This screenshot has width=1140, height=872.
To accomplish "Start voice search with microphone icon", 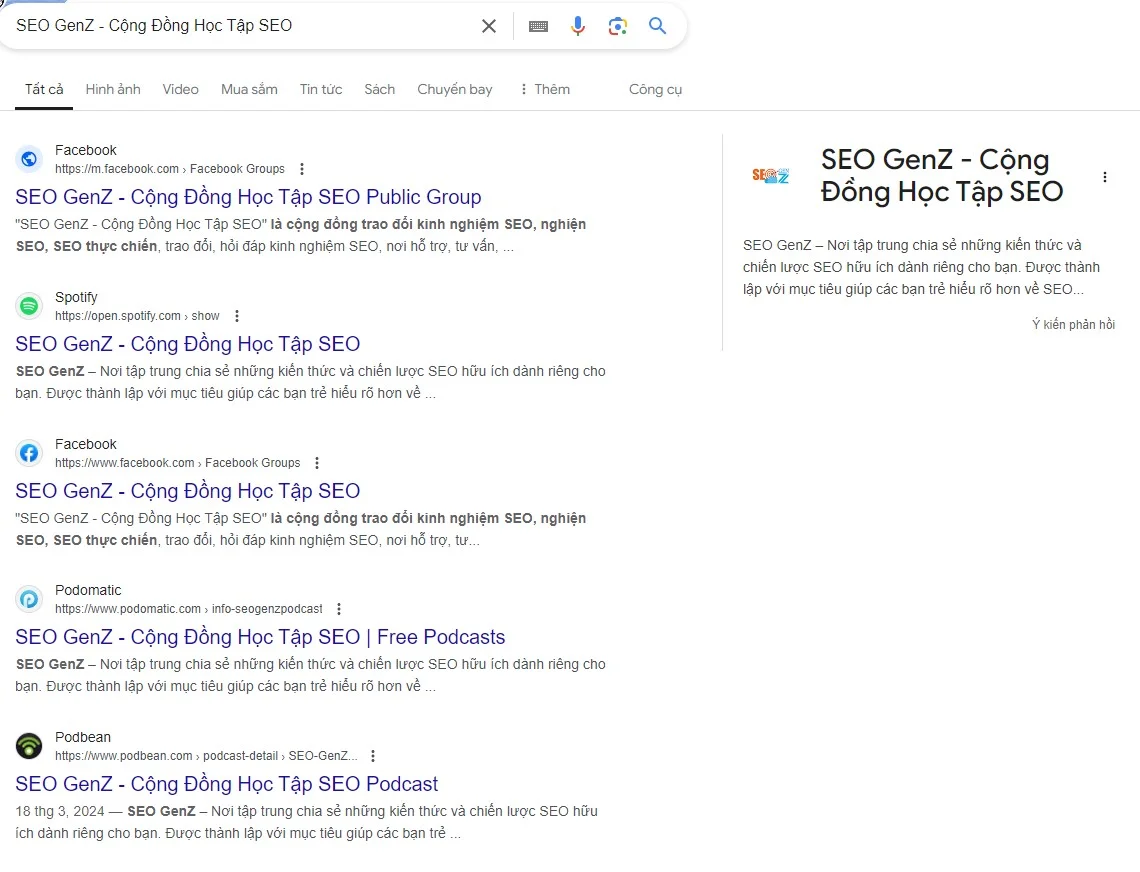I will click(x=578, y=26).
